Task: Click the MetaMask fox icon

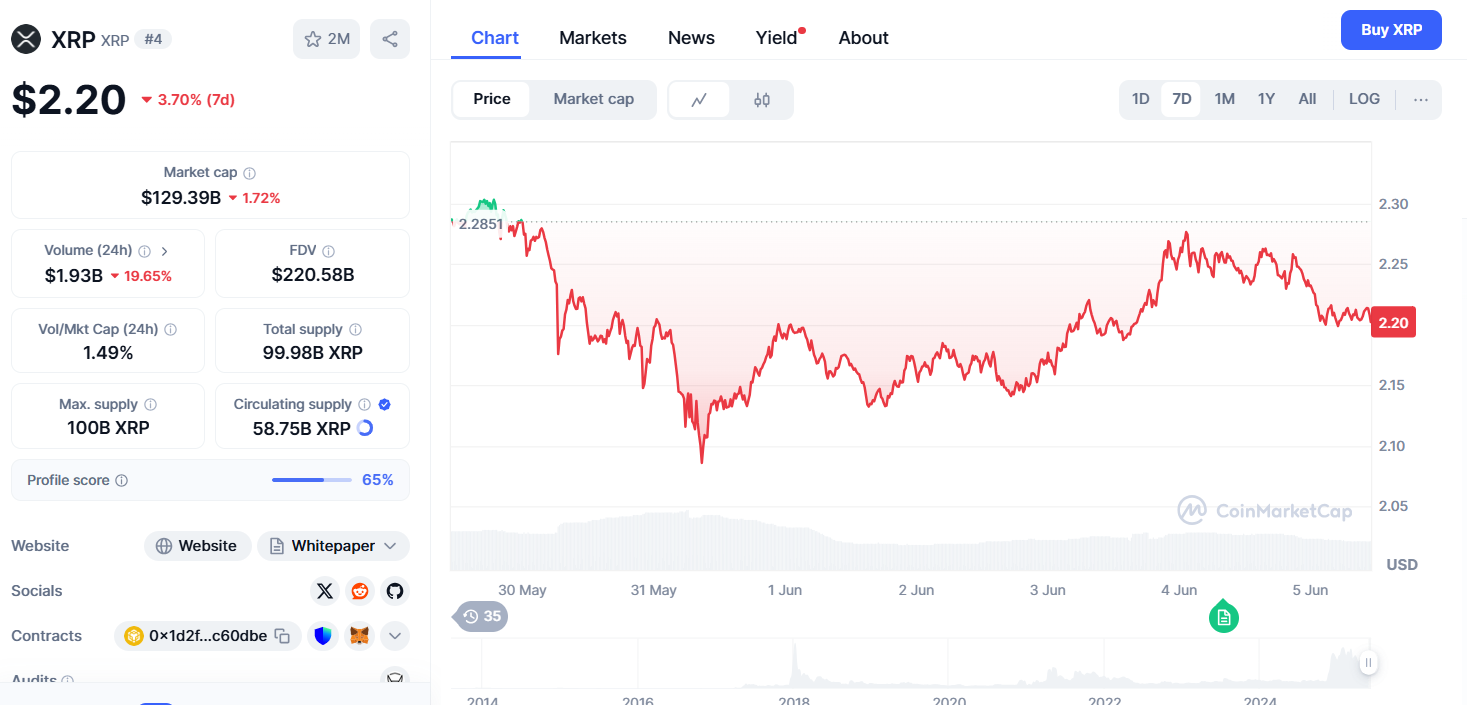Action: pyautogui.click(x=359, y=636)
